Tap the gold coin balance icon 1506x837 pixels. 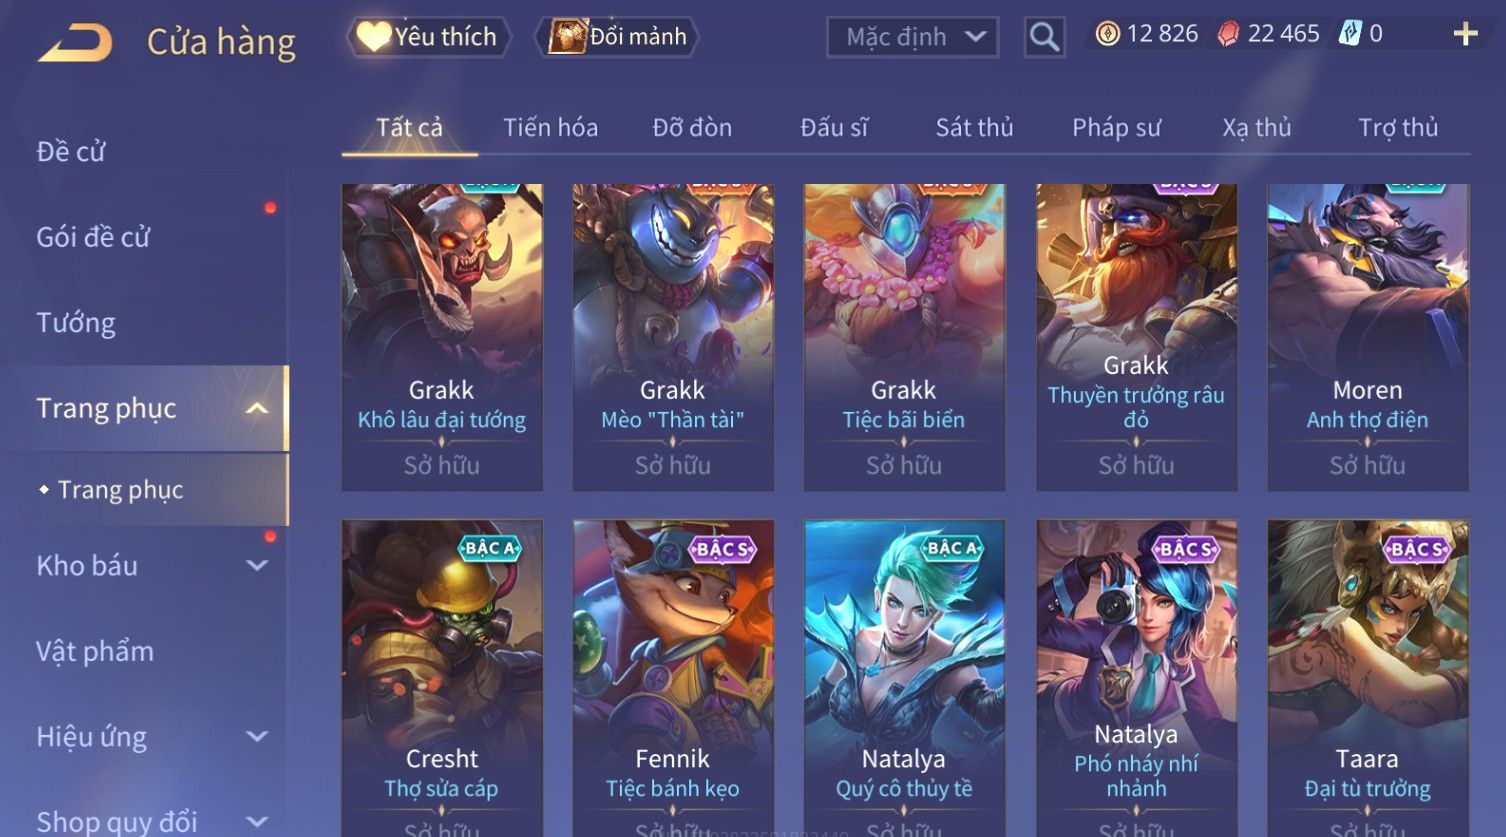[1107, 35]
